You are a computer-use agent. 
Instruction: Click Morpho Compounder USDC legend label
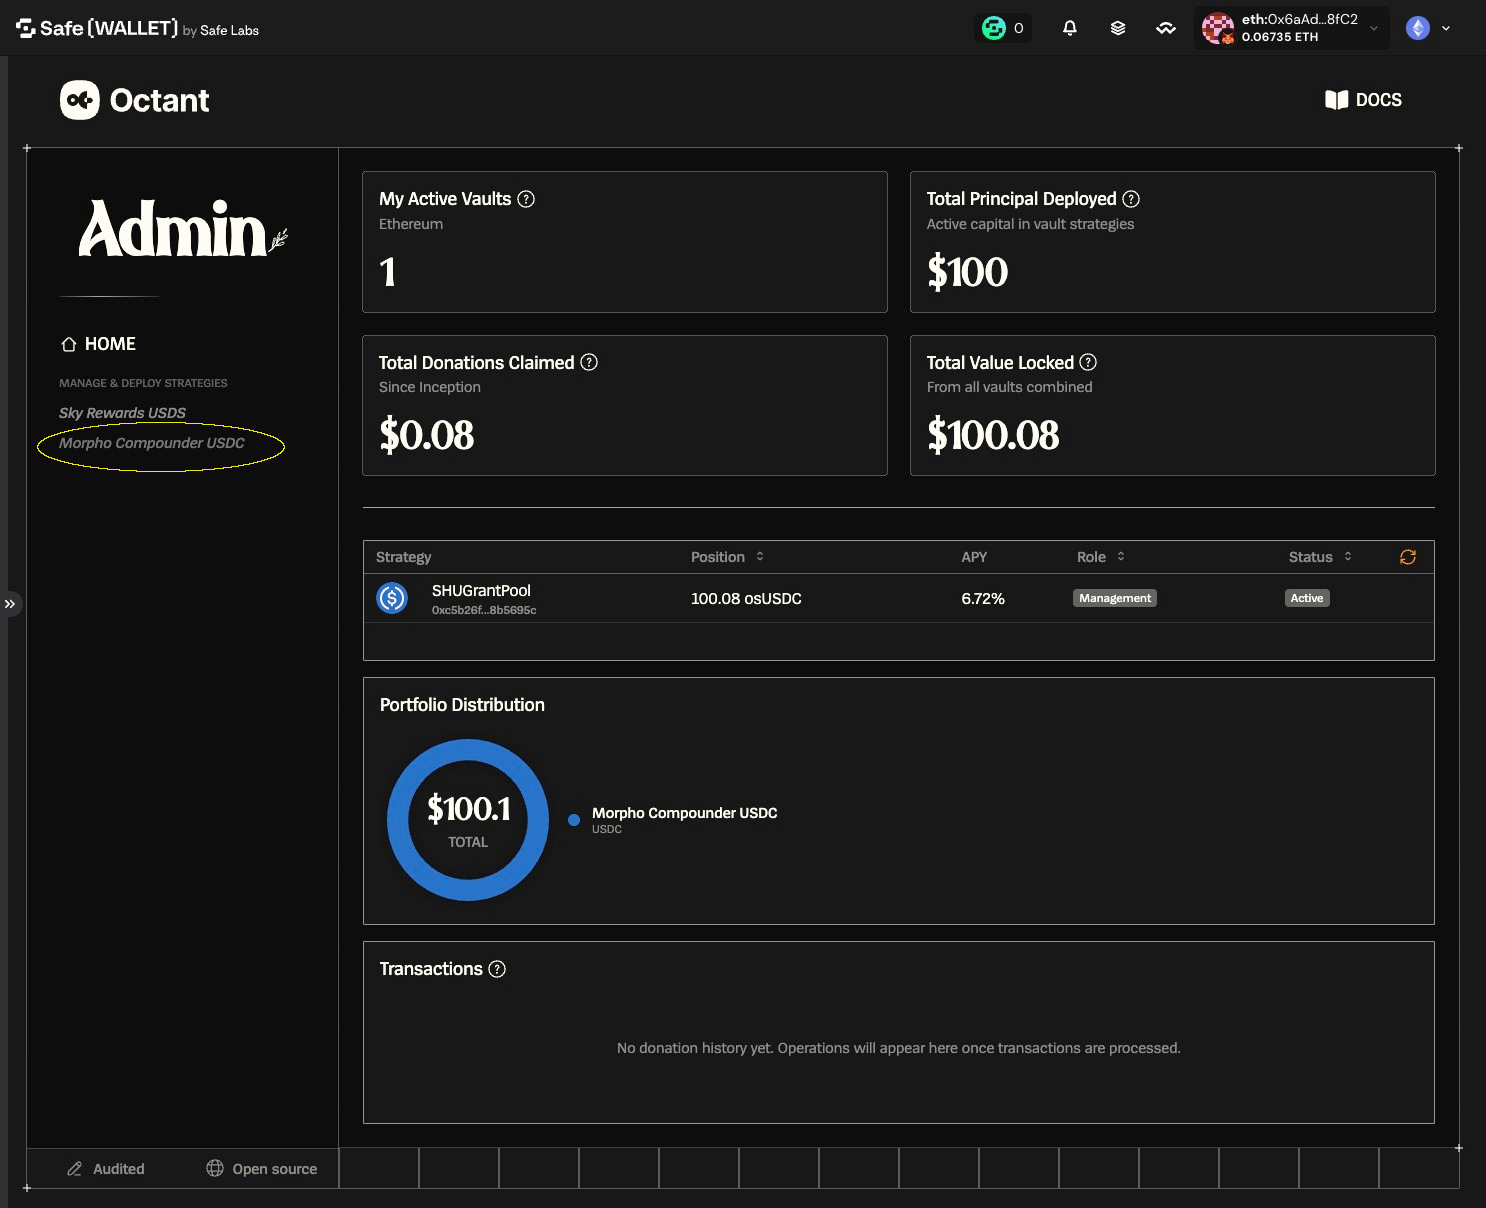click(684, 813)
